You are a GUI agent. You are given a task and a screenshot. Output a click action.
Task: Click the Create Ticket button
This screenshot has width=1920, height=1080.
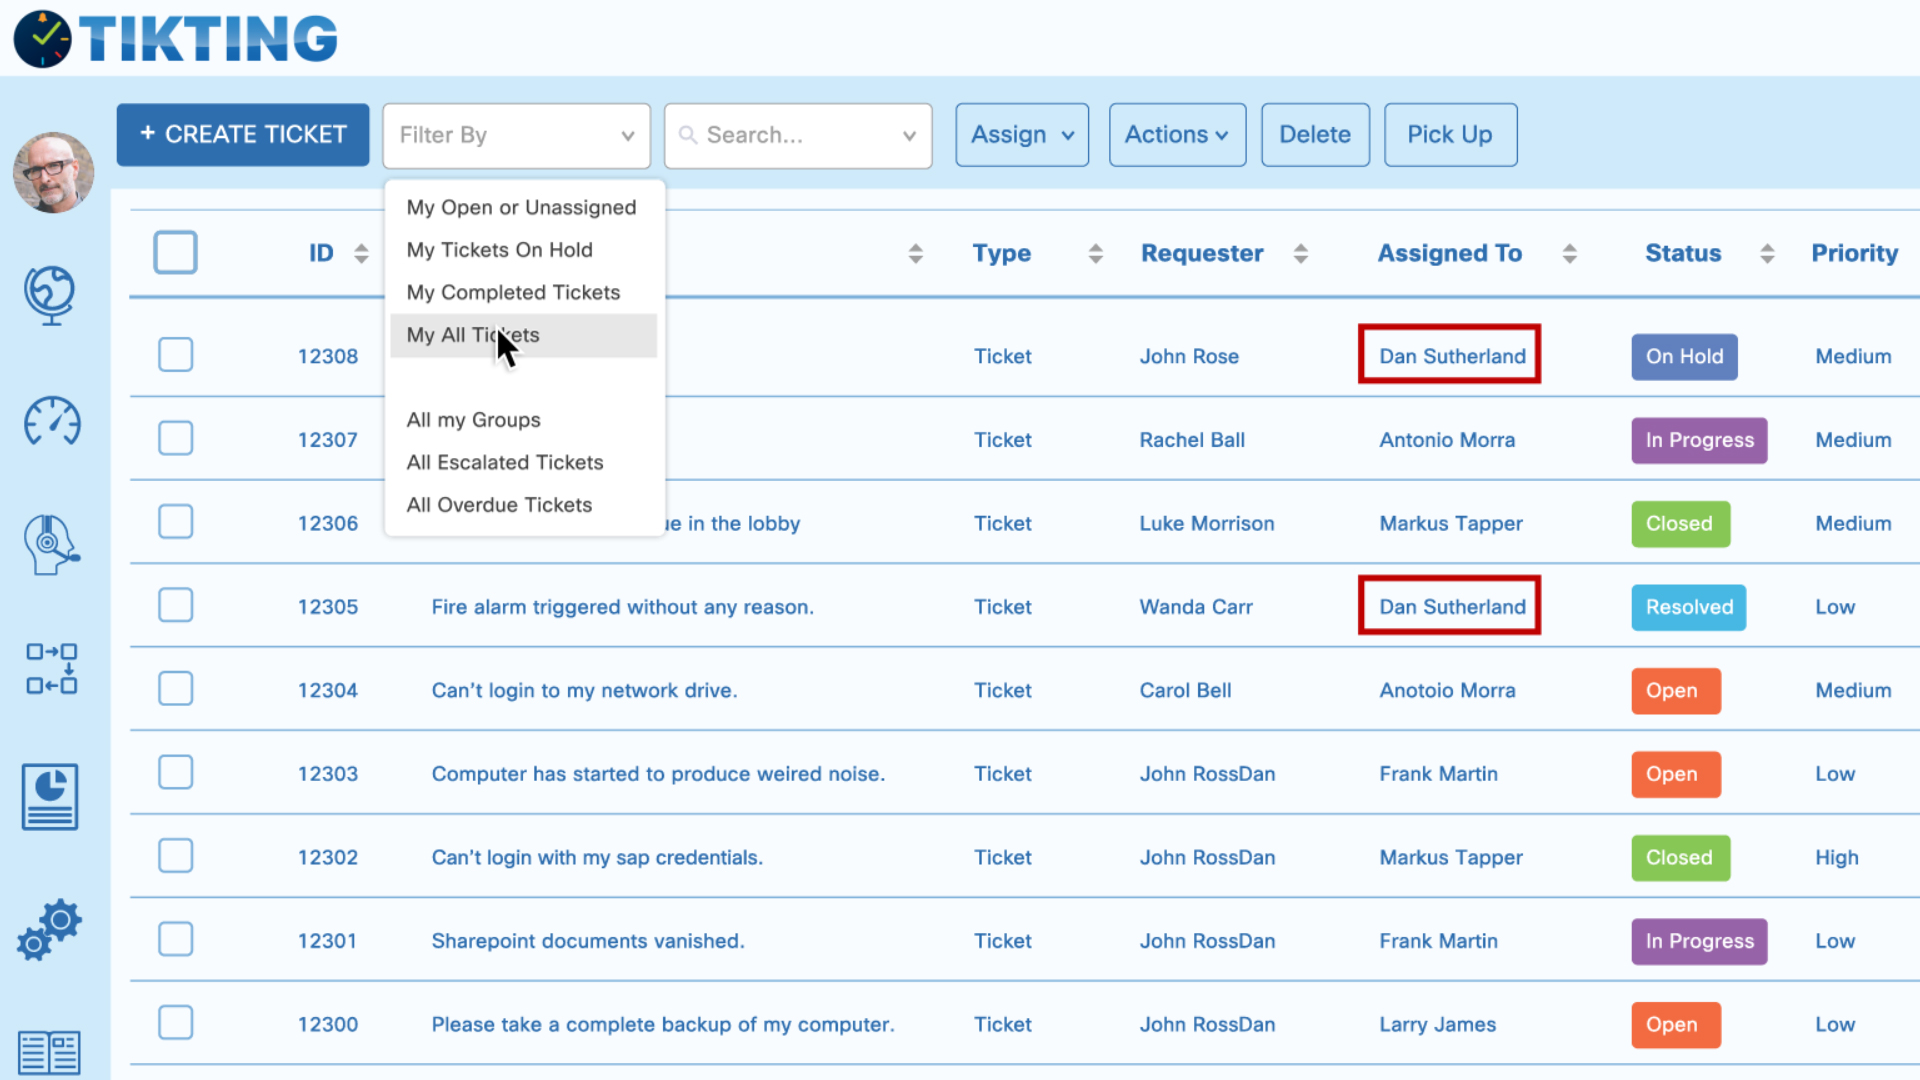[242, 134]
